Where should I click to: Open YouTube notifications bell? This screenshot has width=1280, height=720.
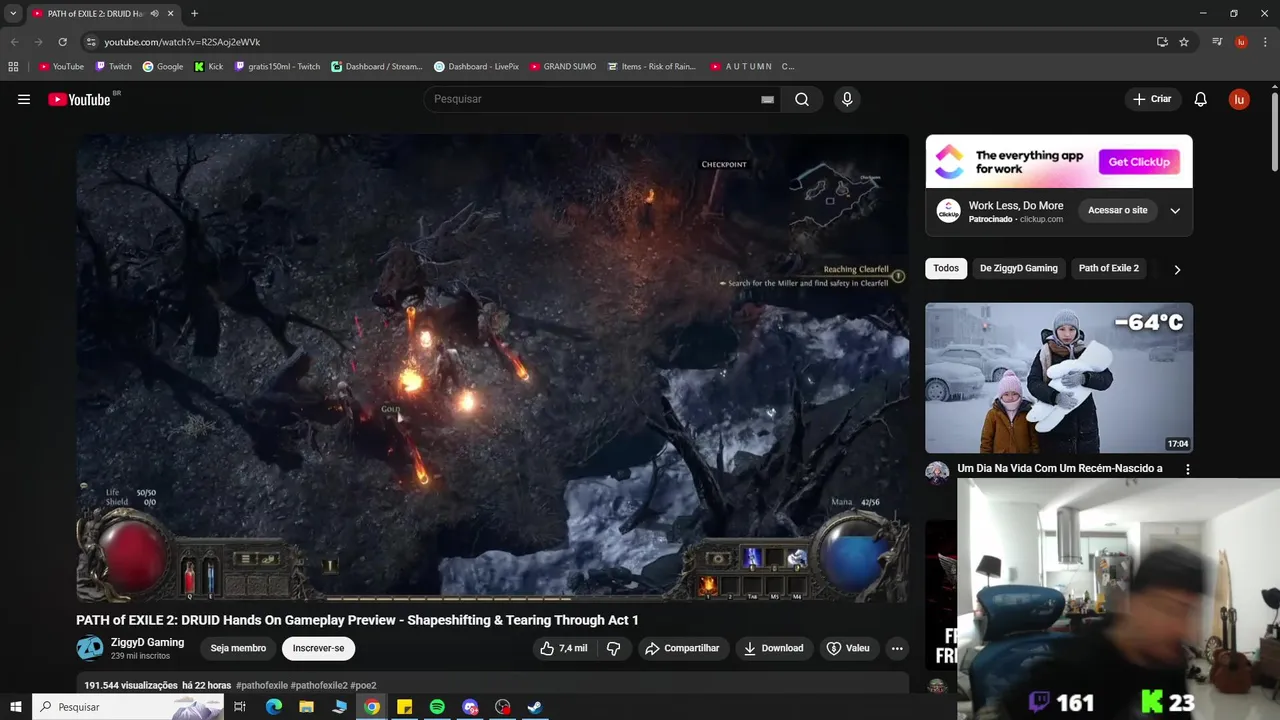(x=1201, y=99)
